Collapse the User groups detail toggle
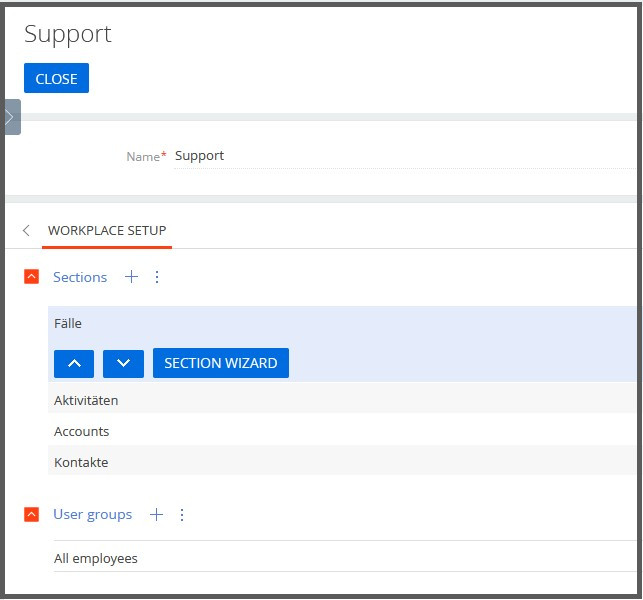Image resolution: width=643 pixels, height=600 pixels. click(x=32, y=514)
